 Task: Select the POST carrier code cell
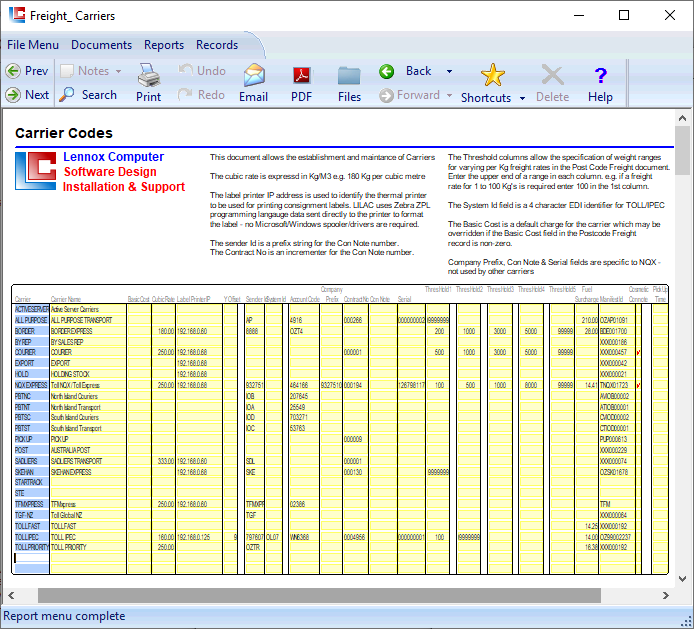coord(31,450)
